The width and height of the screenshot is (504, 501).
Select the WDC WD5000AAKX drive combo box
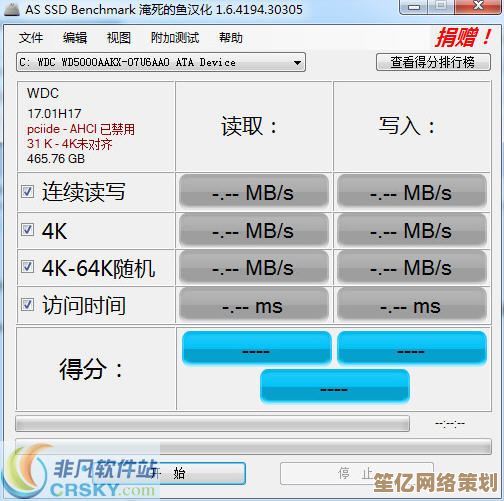click(x=161, y=62)
